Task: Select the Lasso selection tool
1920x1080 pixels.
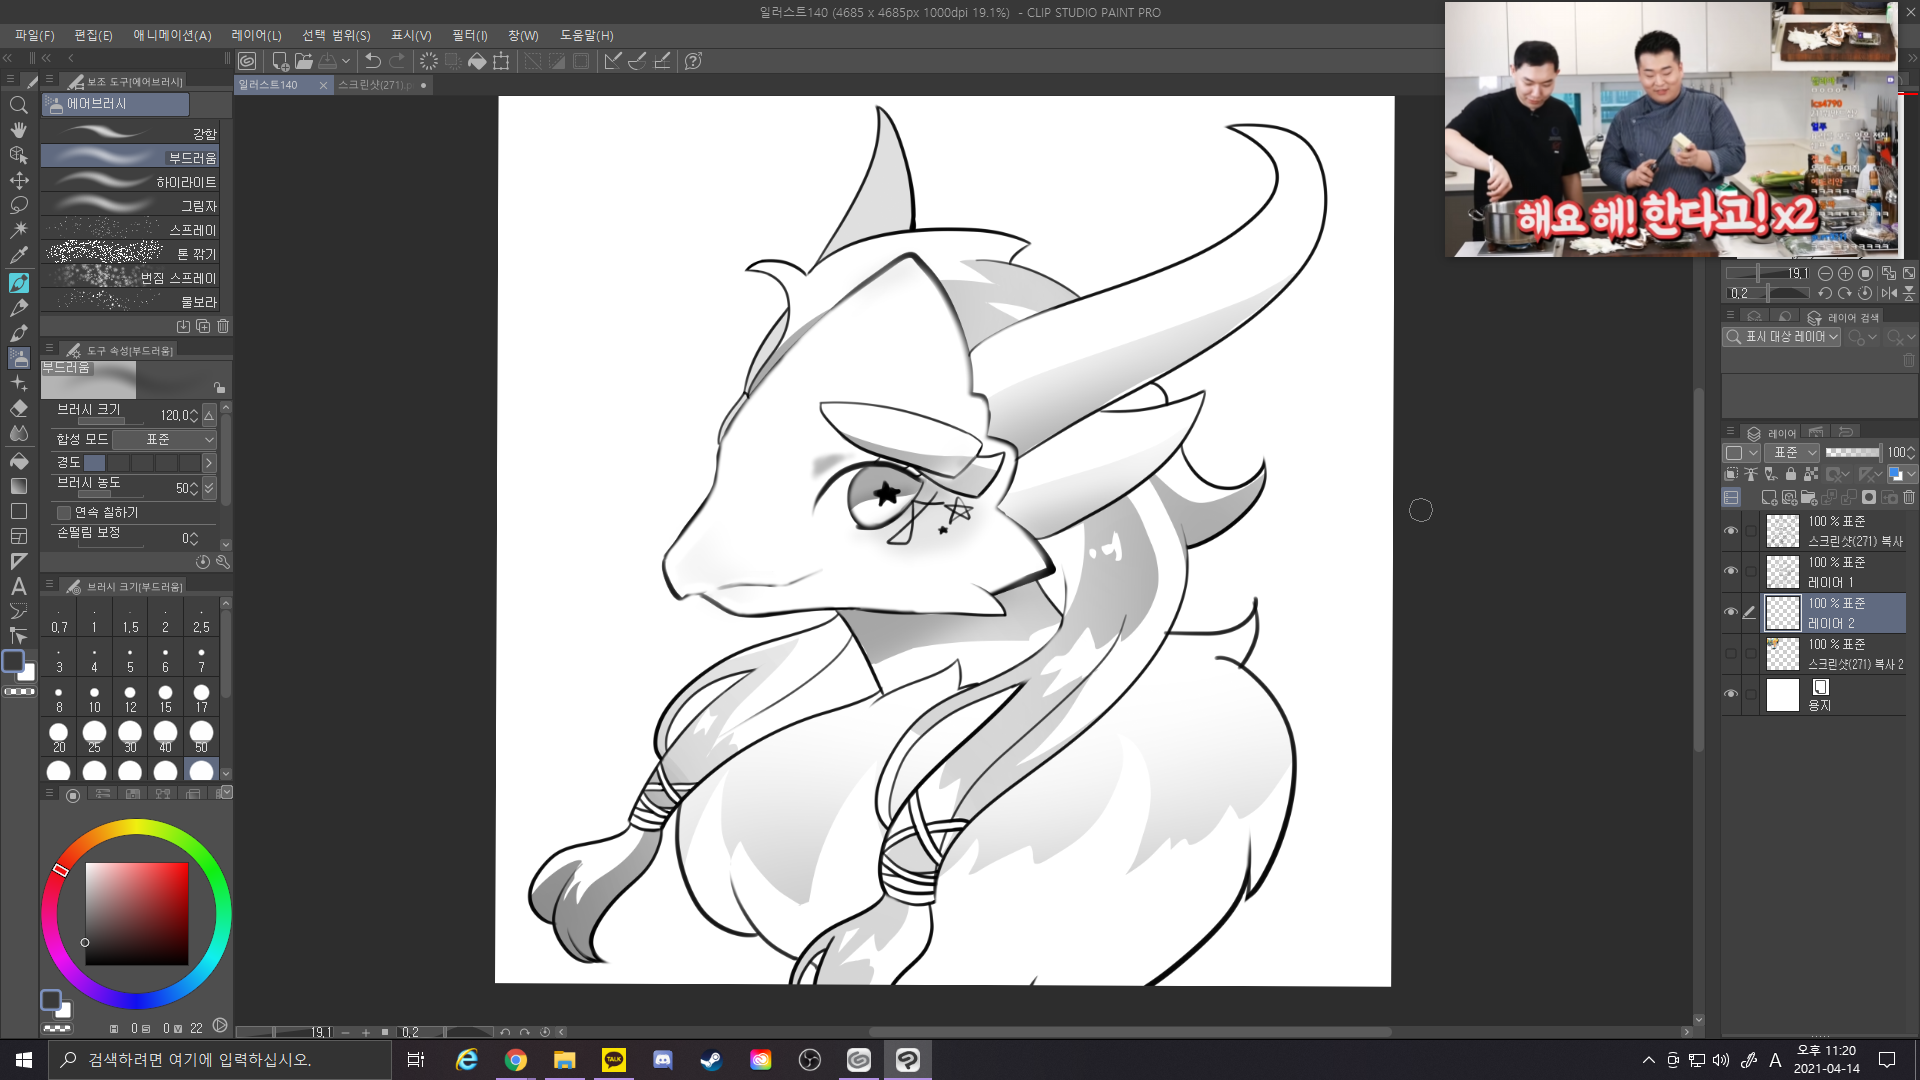Action: pos(18,205)
